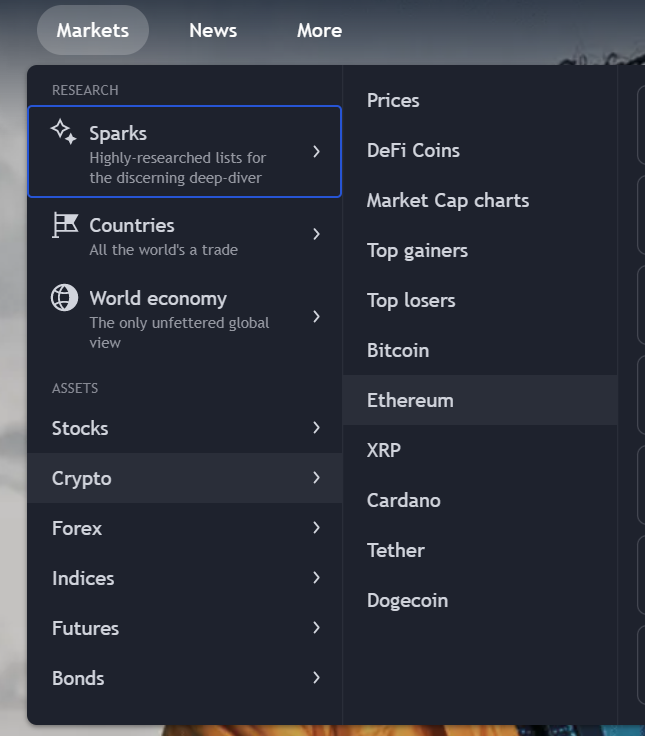645x736 pixels.
Task: Open the More menu
Action: 320,31
